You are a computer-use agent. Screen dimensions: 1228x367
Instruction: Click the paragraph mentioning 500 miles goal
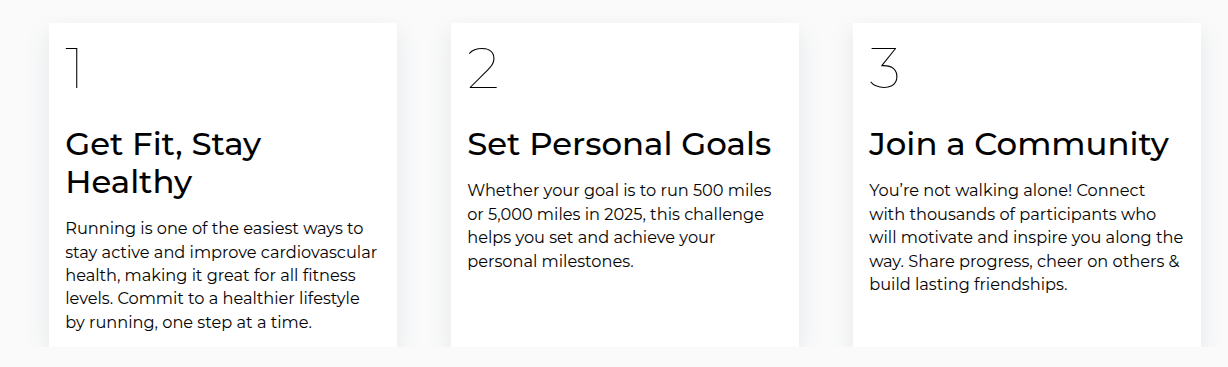619,226
